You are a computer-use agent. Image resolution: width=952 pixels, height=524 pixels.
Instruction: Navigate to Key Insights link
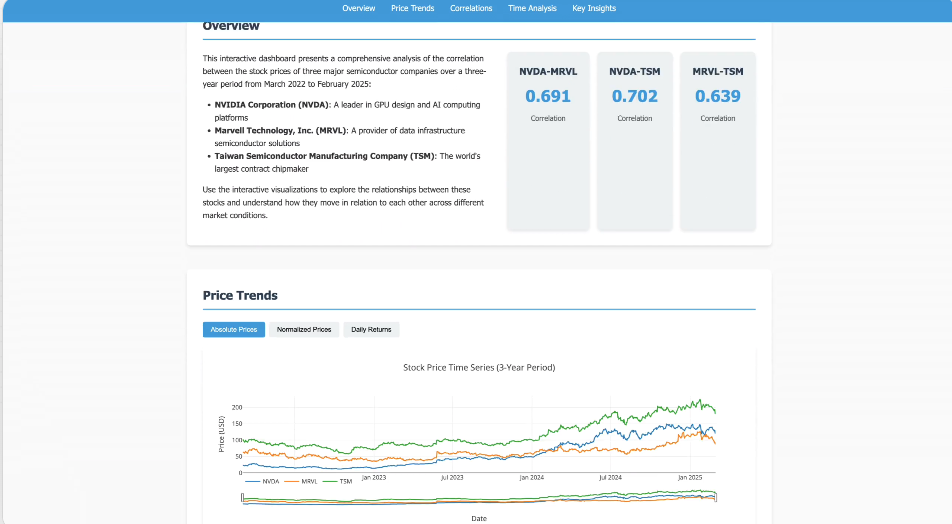pyautogui.click(x=594, y=9)
